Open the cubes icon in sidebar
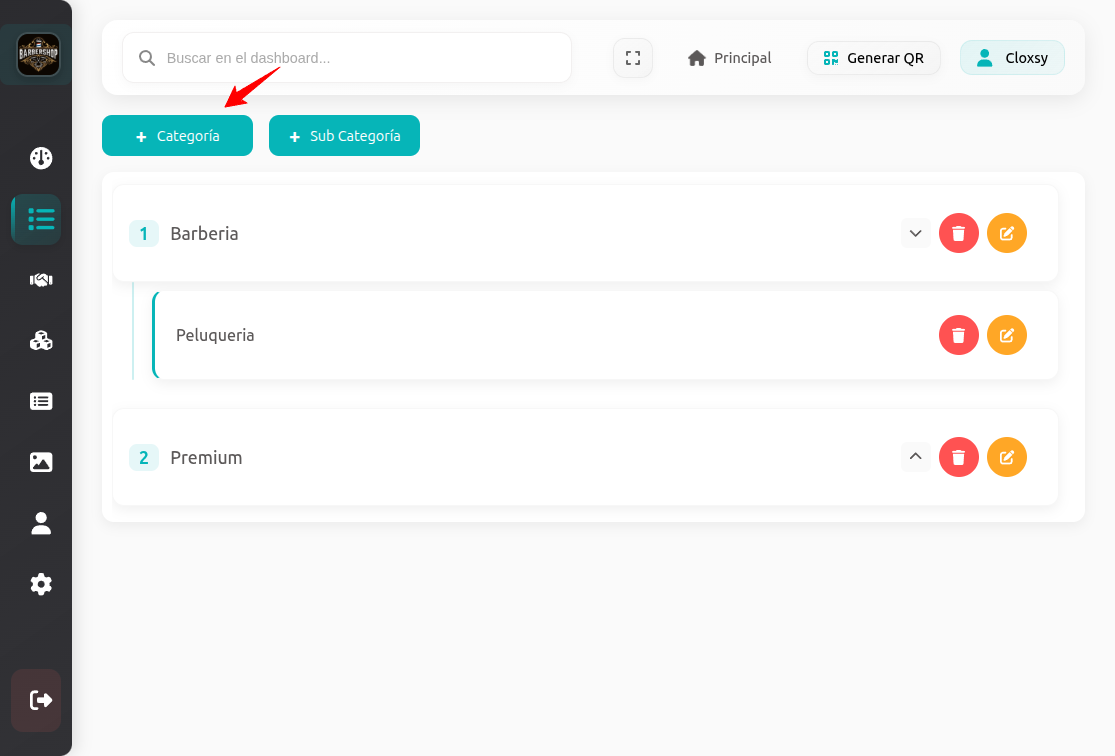 pyautogui.click(x=41, y=341)
